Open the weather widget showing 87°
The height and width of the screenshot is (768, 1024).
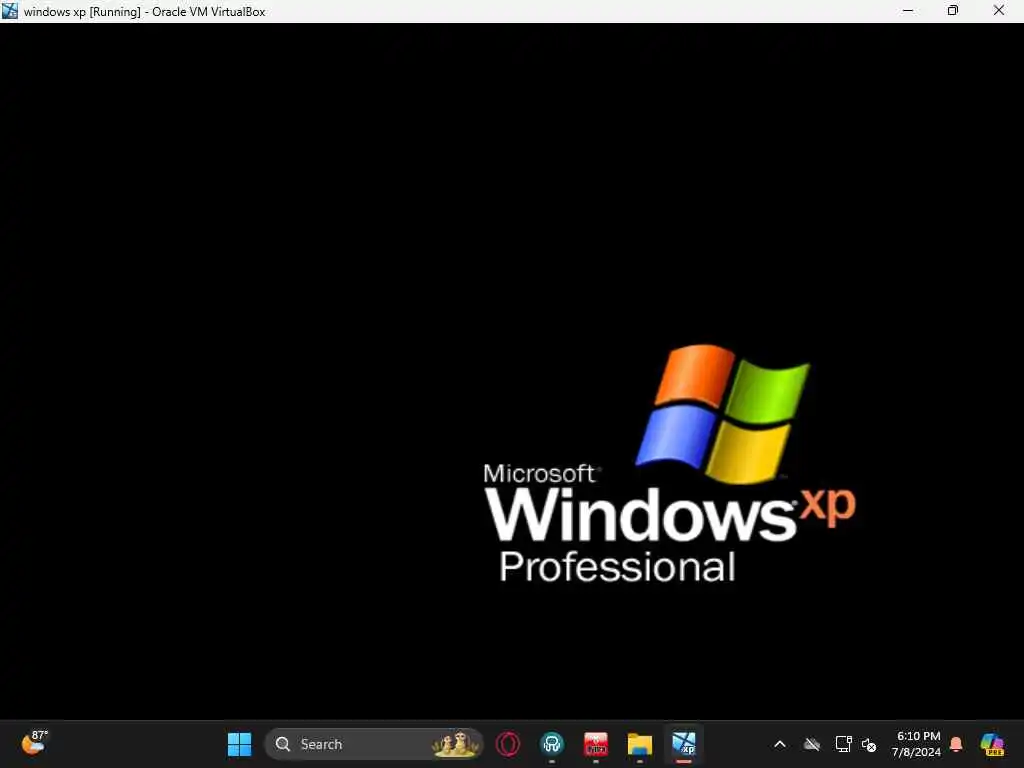coord(34,743)
